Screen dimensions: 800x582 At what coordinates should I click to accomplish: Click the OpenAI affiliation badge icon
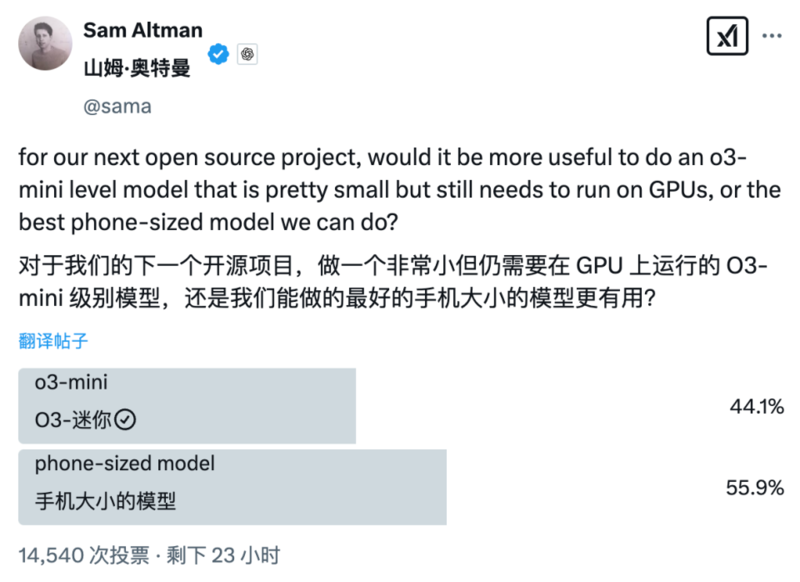[x=247, y=54]
